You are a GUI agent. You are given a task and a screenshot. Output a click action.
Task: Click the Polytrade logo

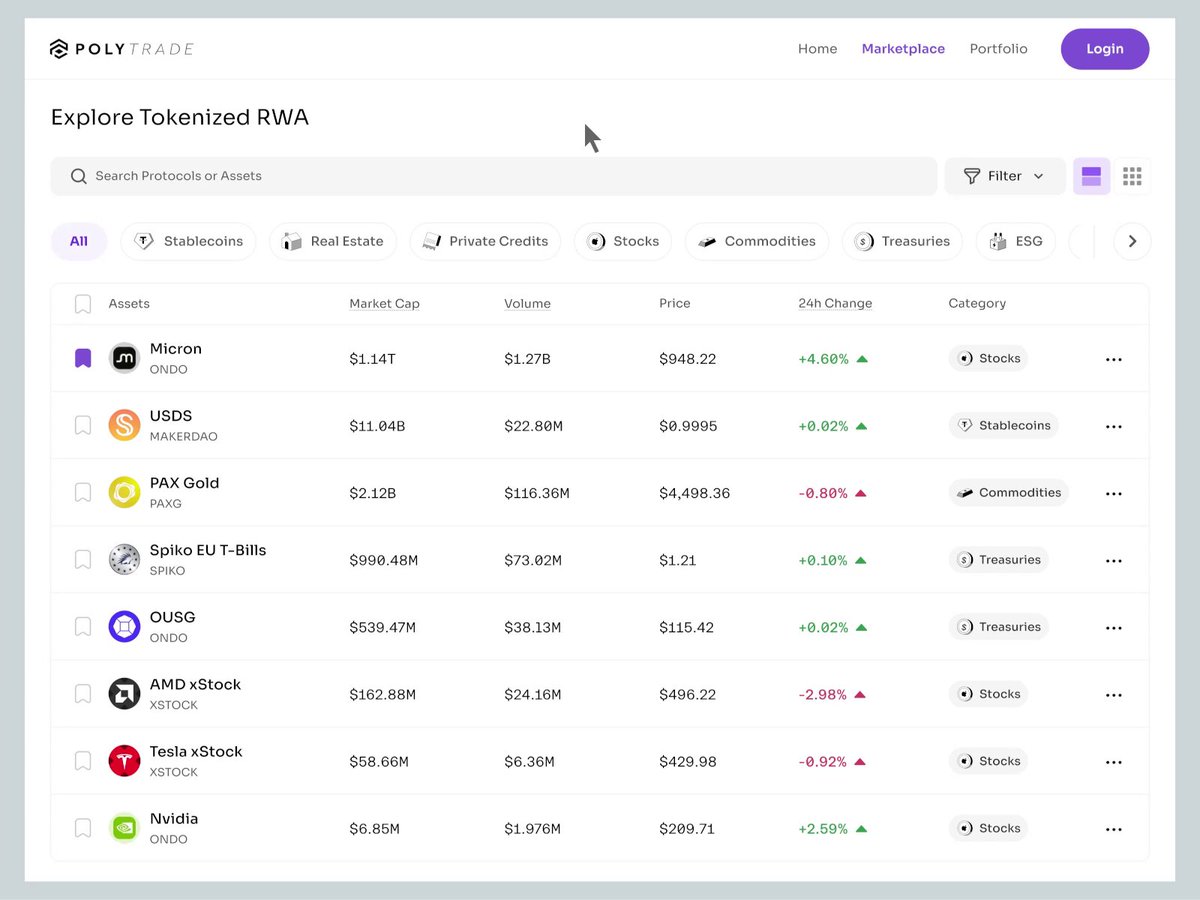click(121, 49)
